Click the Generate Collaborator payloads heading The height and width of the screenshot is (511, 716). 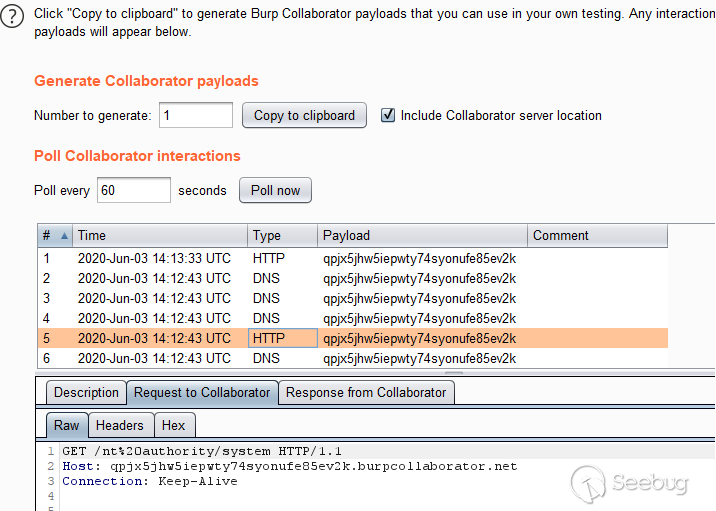146,81
